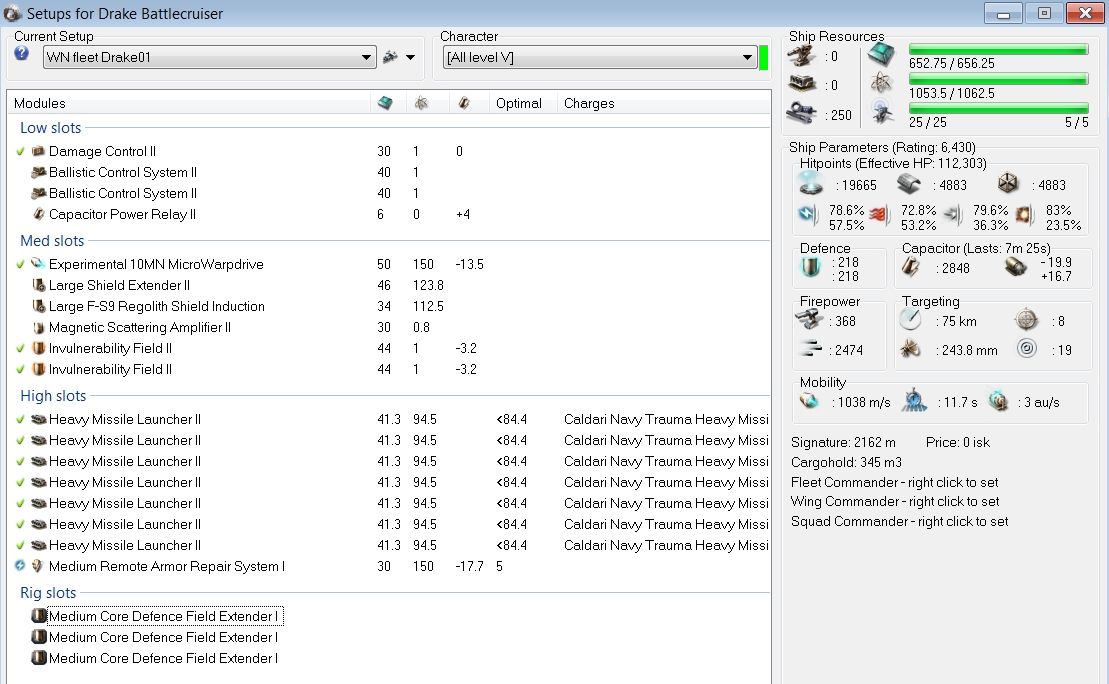The width and height of the screenshot is (1109, 684).
Task: Click the Modules column header
Action: click(40, 103)
